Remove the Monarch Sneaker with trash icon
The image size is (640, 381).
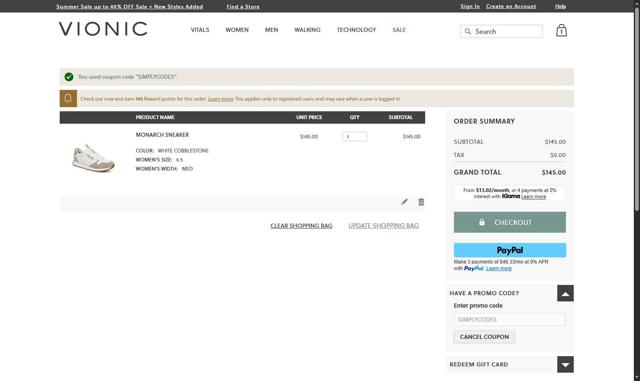(421, 202)
